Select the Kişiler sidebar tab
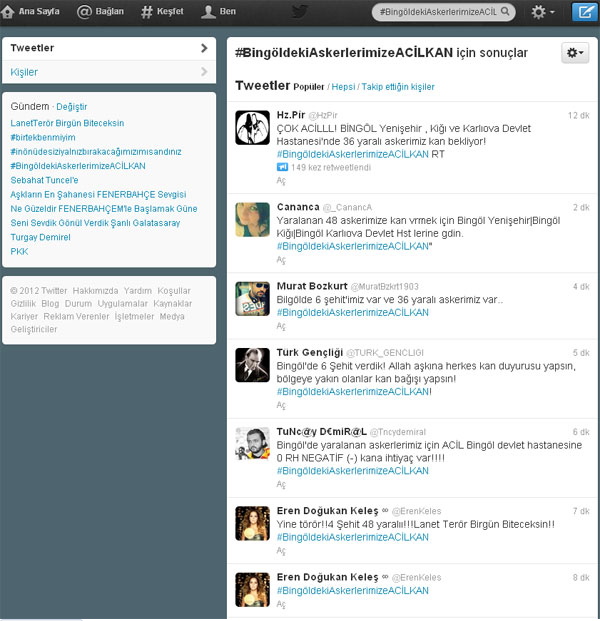600x621 pixels. 109,72
